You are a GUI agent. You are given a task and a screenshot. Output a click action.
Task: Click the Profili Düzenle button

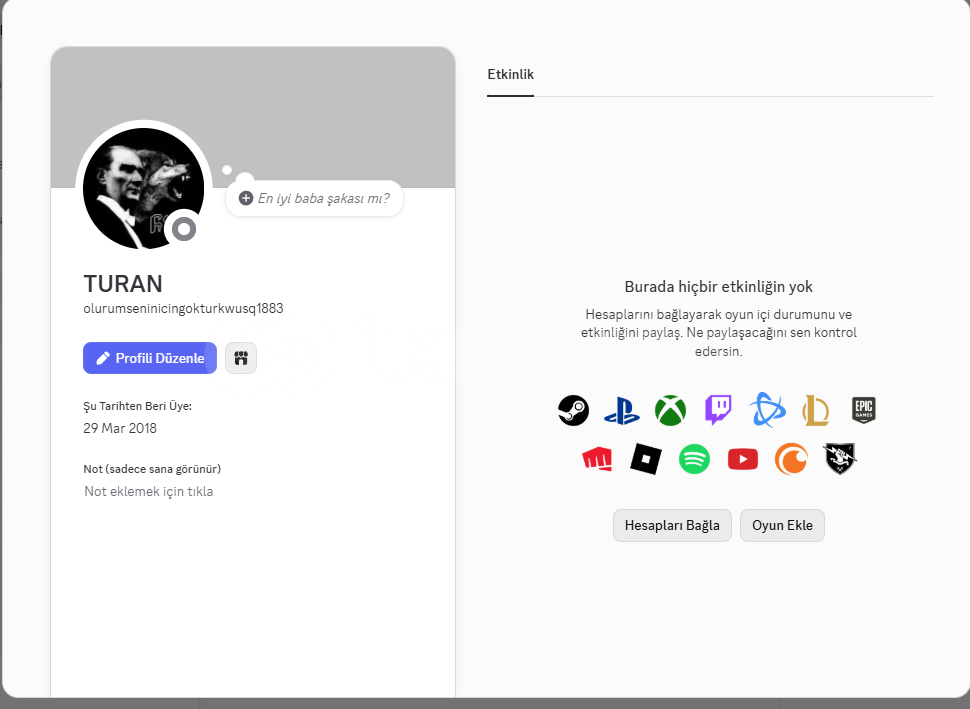[x=150, y=358]
